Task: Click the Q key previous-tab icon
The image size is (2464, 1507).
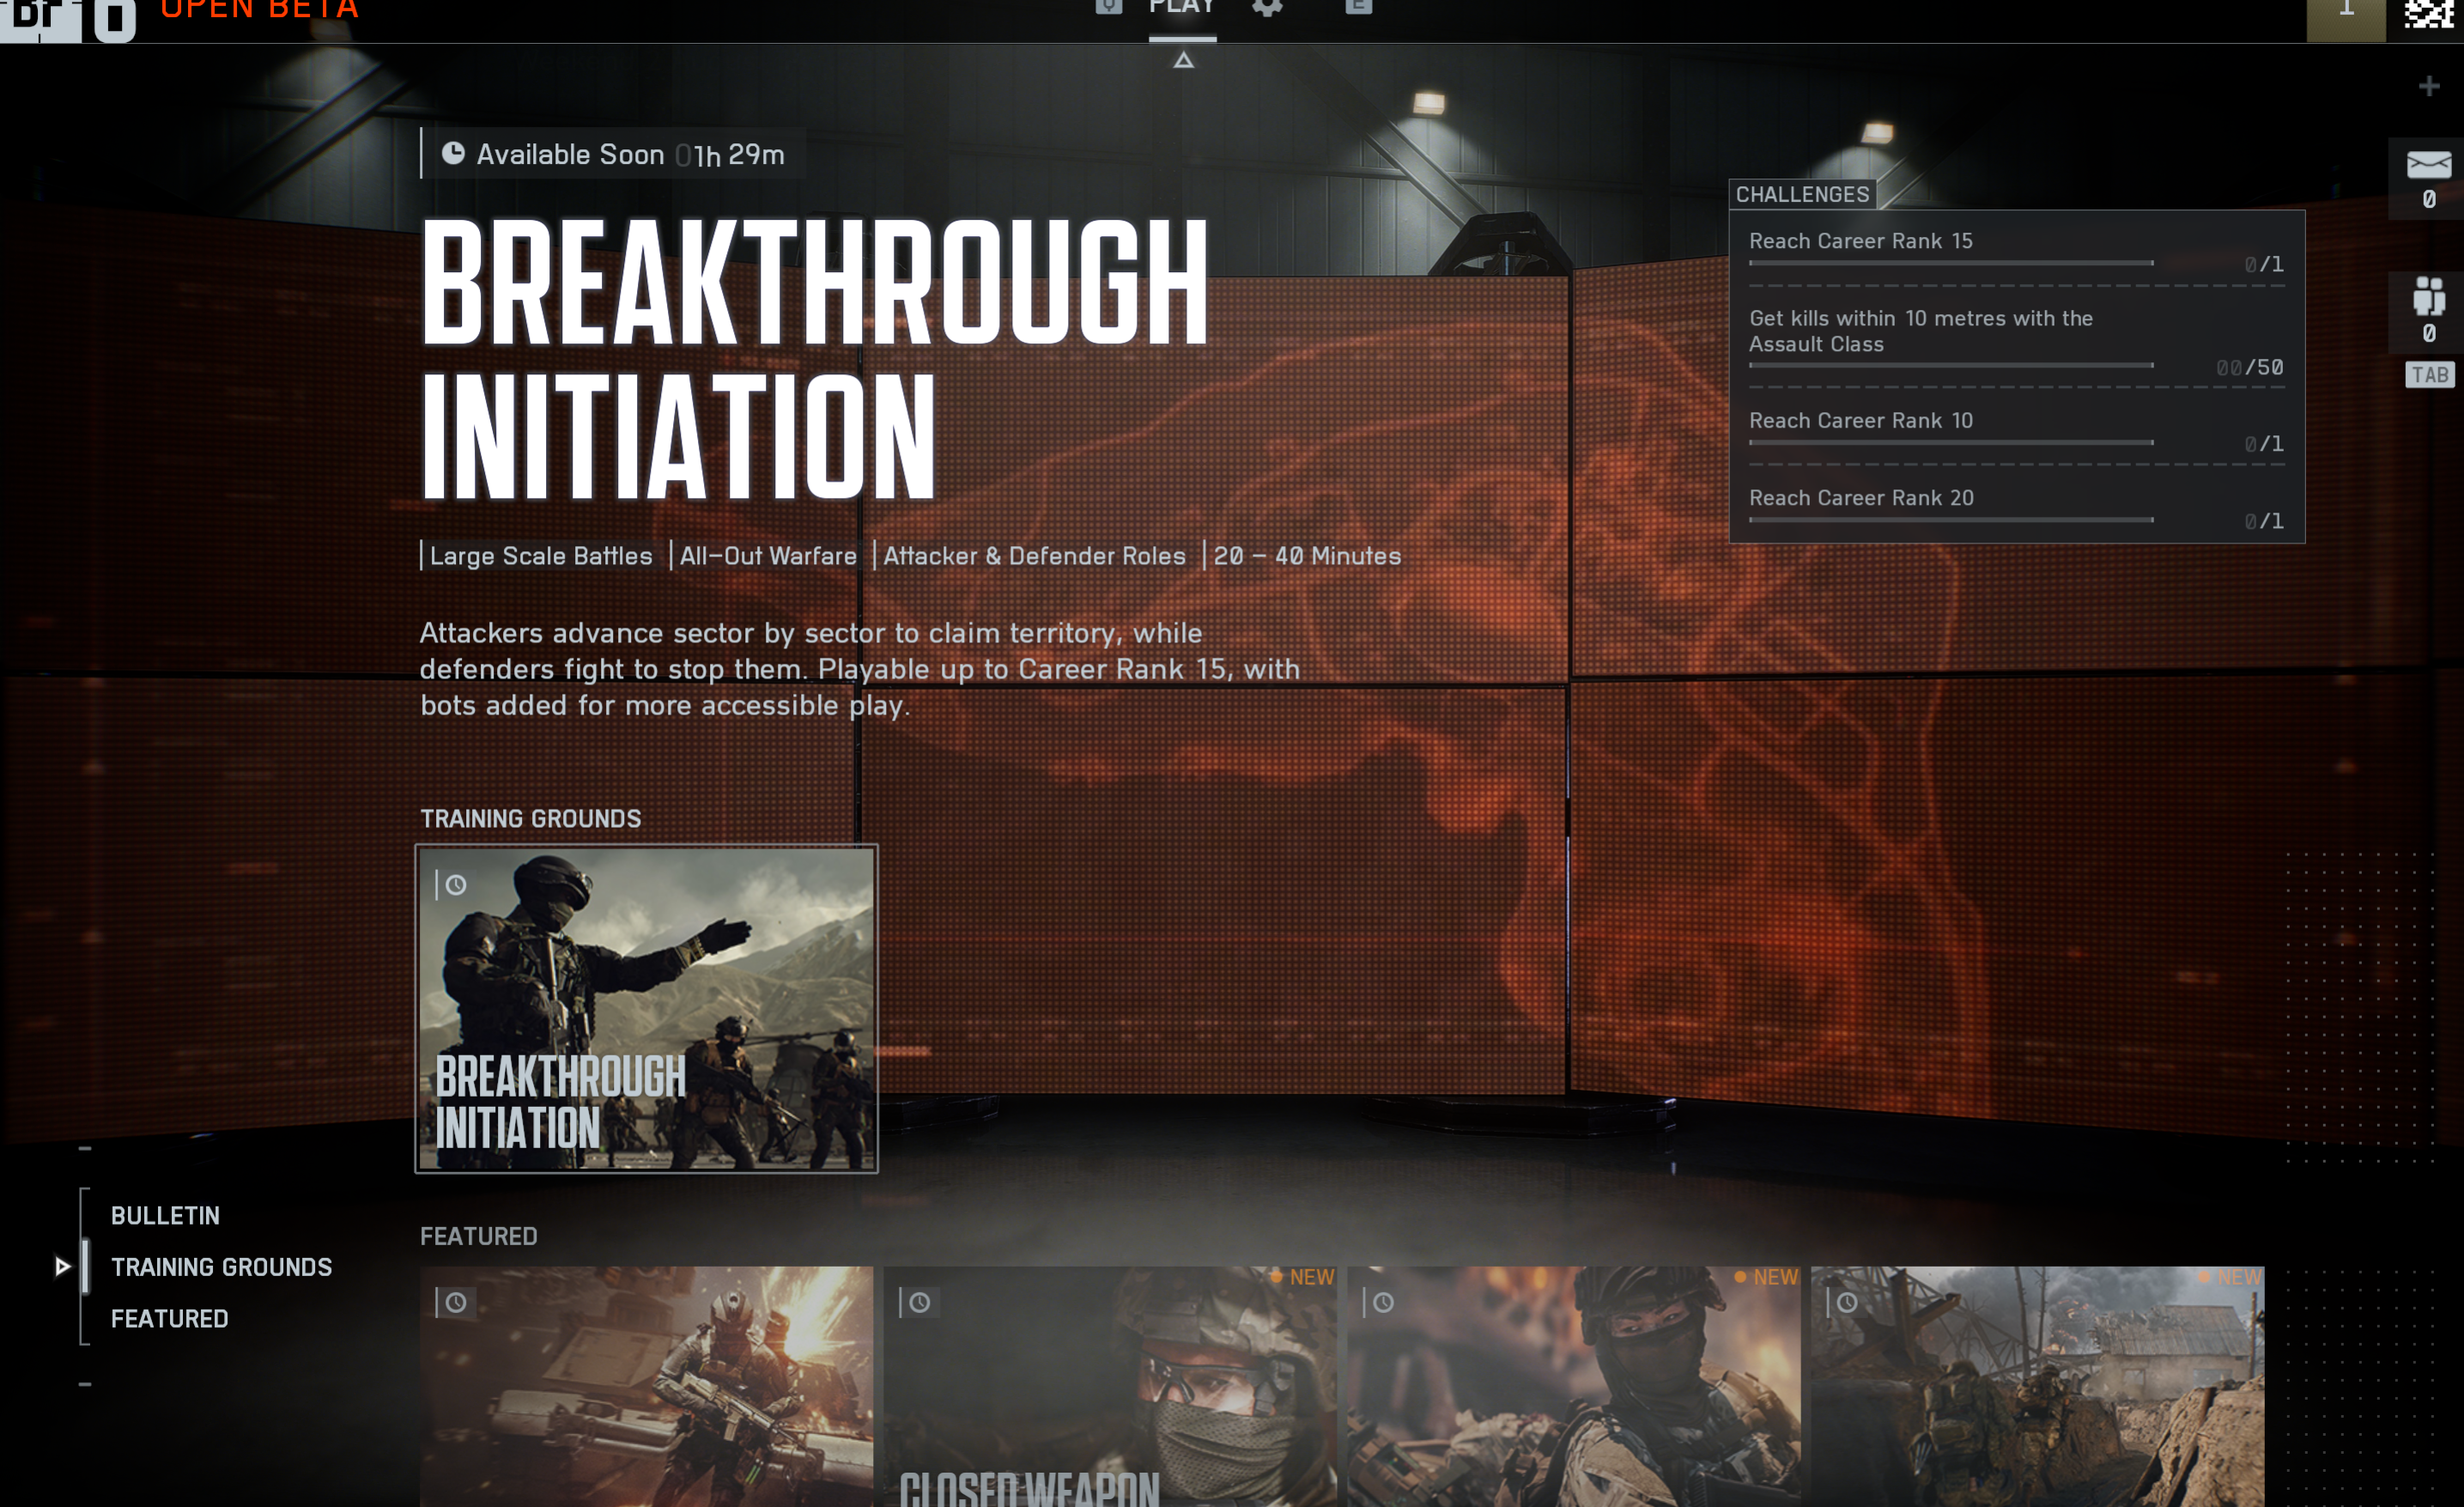Action: (x=1108, y=7)
